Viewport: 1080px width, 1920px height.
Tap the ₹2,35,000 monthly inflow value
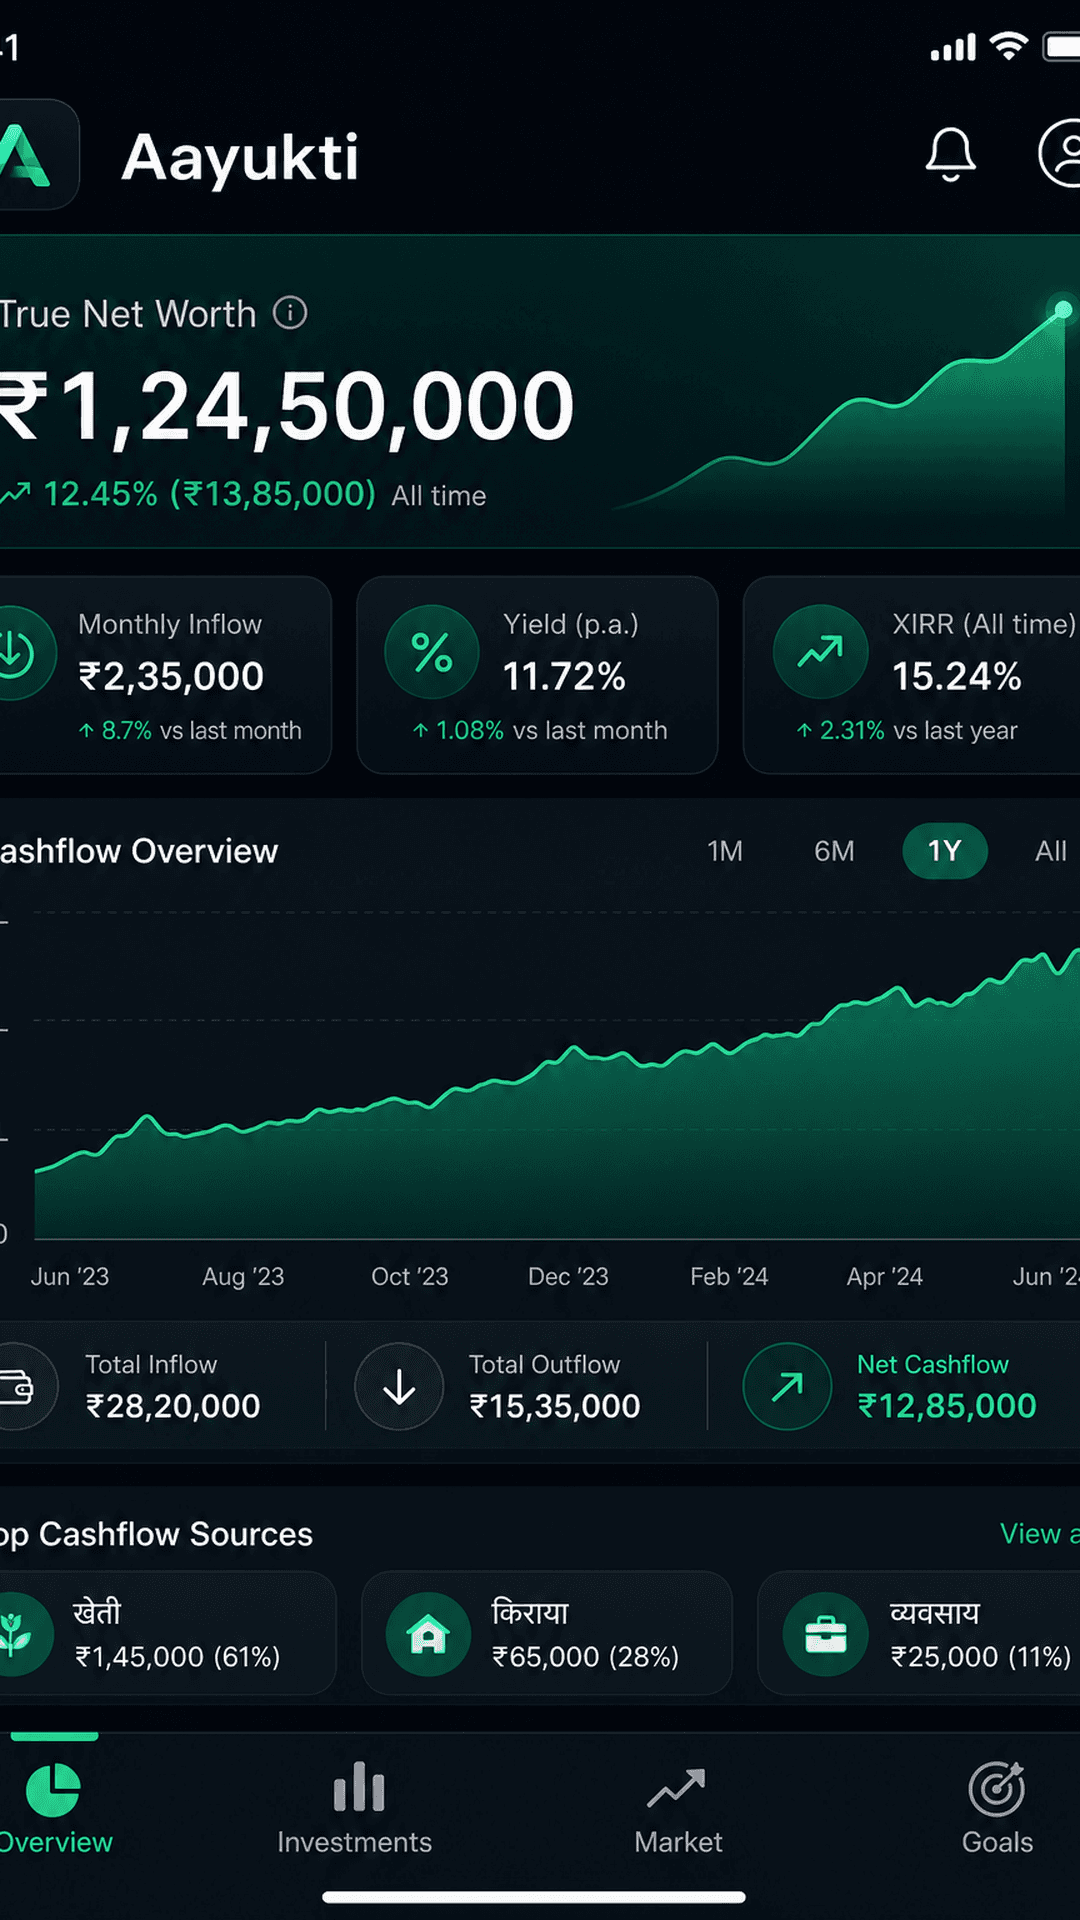pyautogui.click(x=171, y=677)
